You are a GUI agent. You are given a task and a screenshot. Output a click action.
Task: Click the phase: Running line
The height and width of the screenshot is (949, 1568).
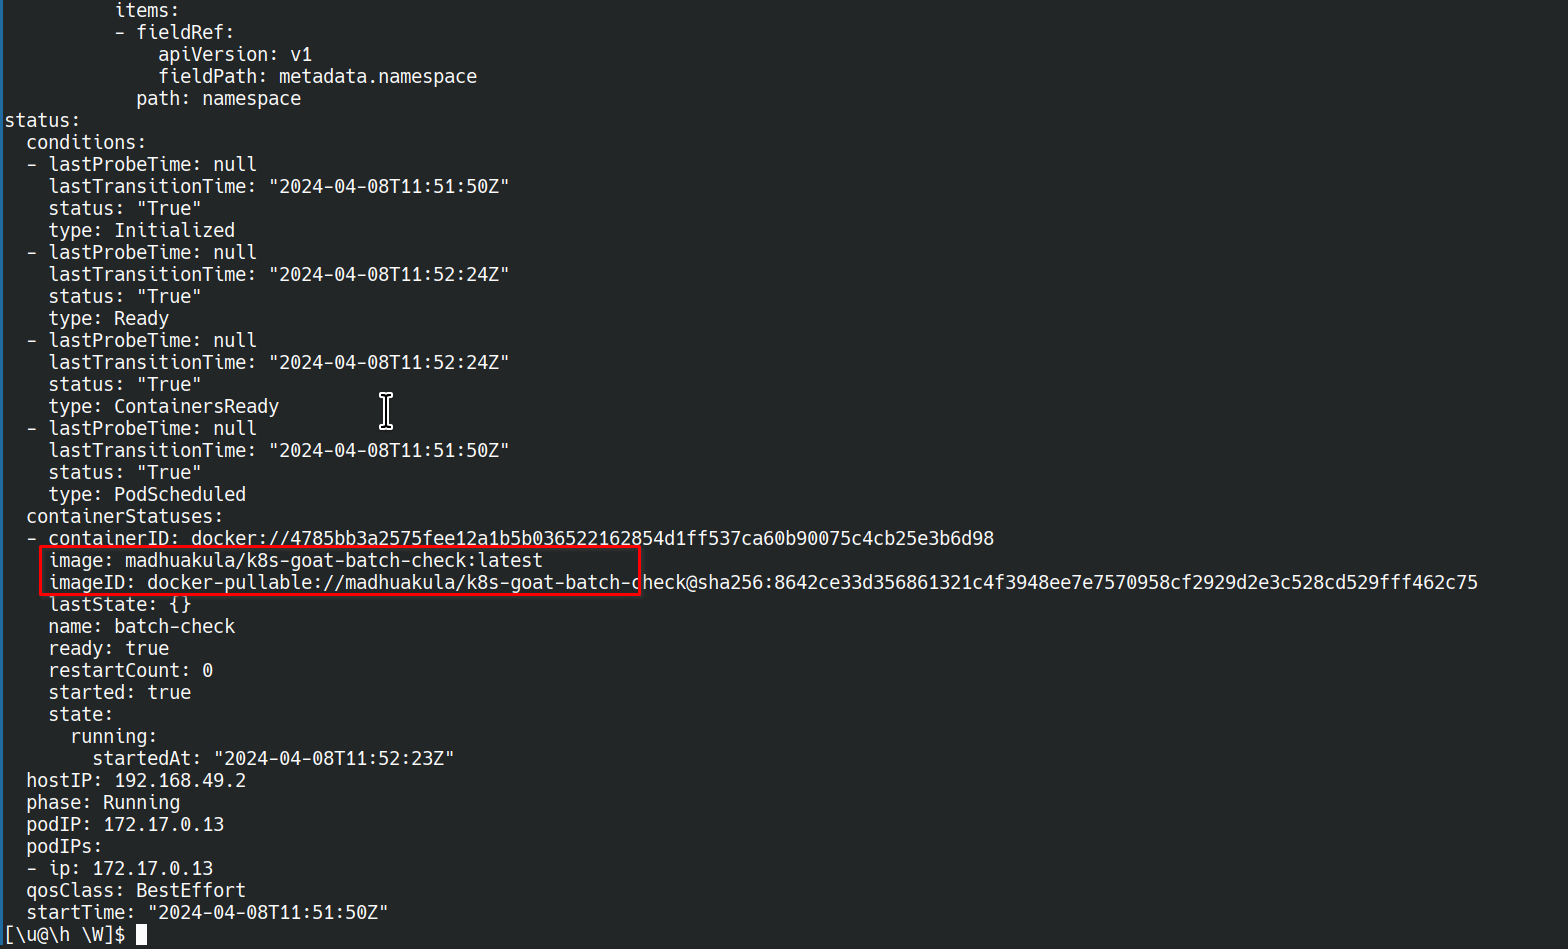103,802
